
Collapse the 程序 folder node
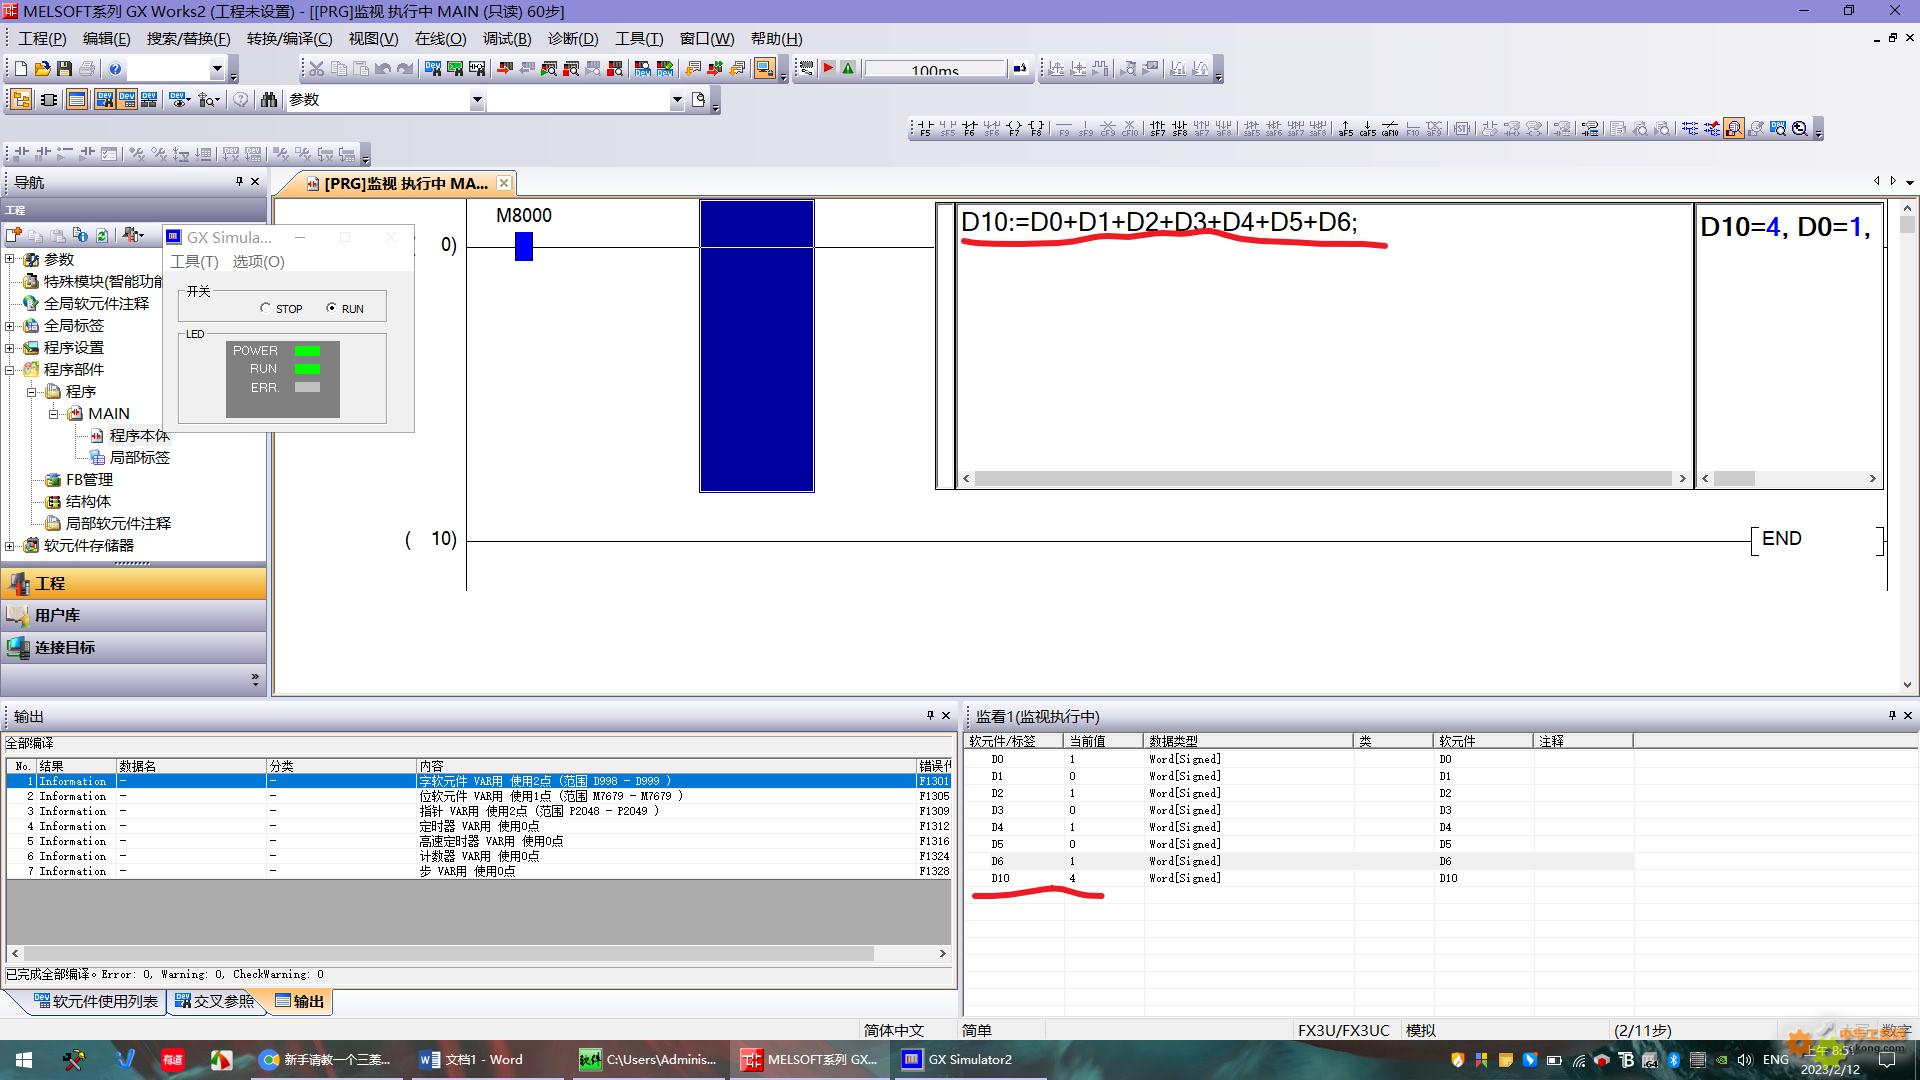32,391
